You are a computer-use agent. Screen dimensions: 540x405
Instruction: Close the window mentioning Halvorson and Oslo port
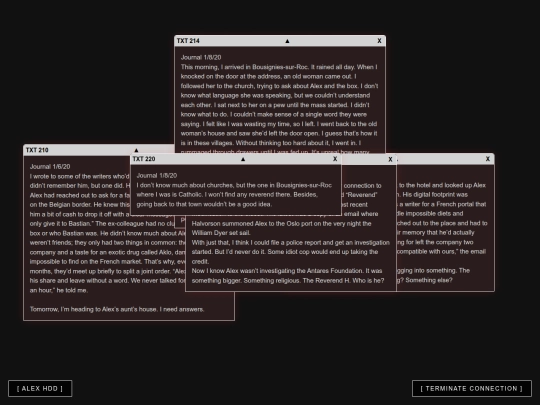click(390, 159)
